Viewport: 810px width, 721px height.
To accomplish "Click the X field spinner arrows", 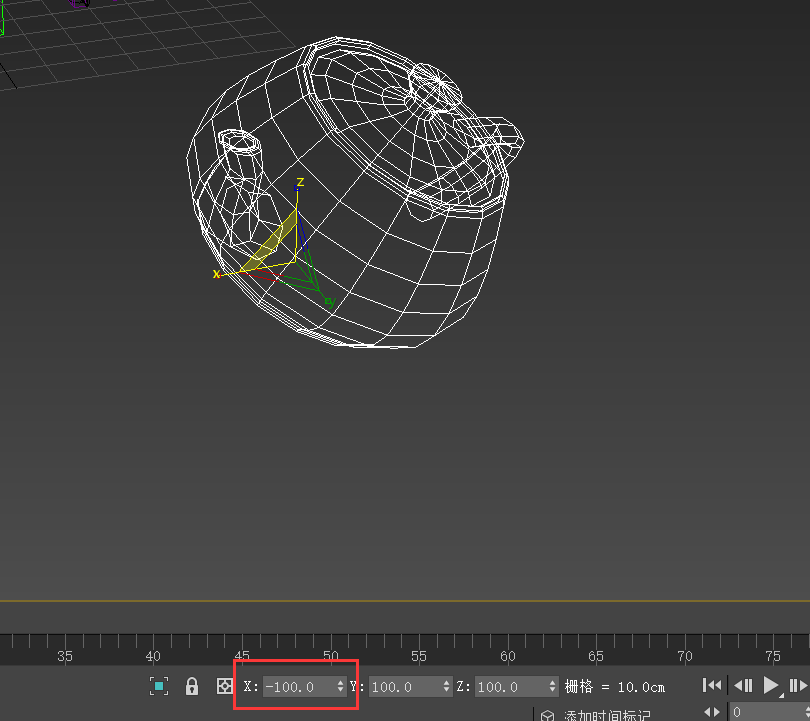I will click(x=340, y=687).
